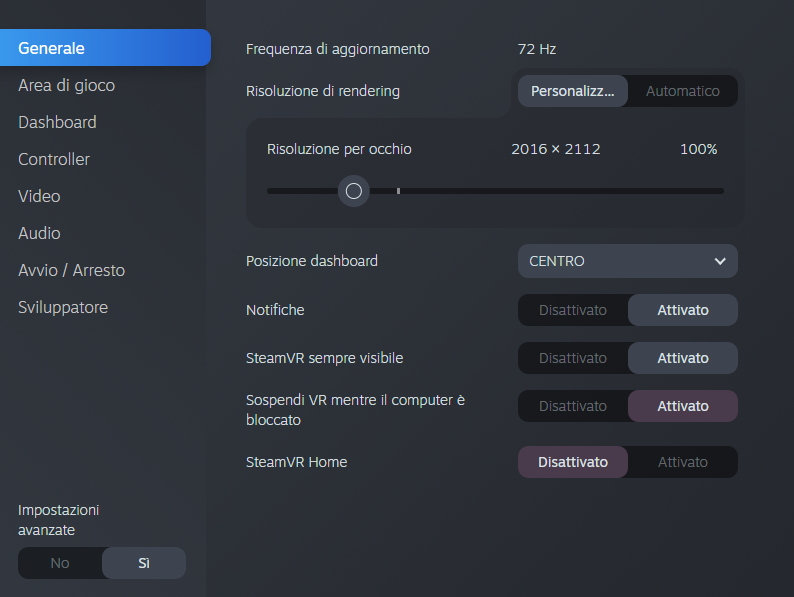Image resolution: width=794 pixels, height=597 pixels.
Task: Disable Notifiche by clicking Disattivato
Action: [x=573, y=310]
